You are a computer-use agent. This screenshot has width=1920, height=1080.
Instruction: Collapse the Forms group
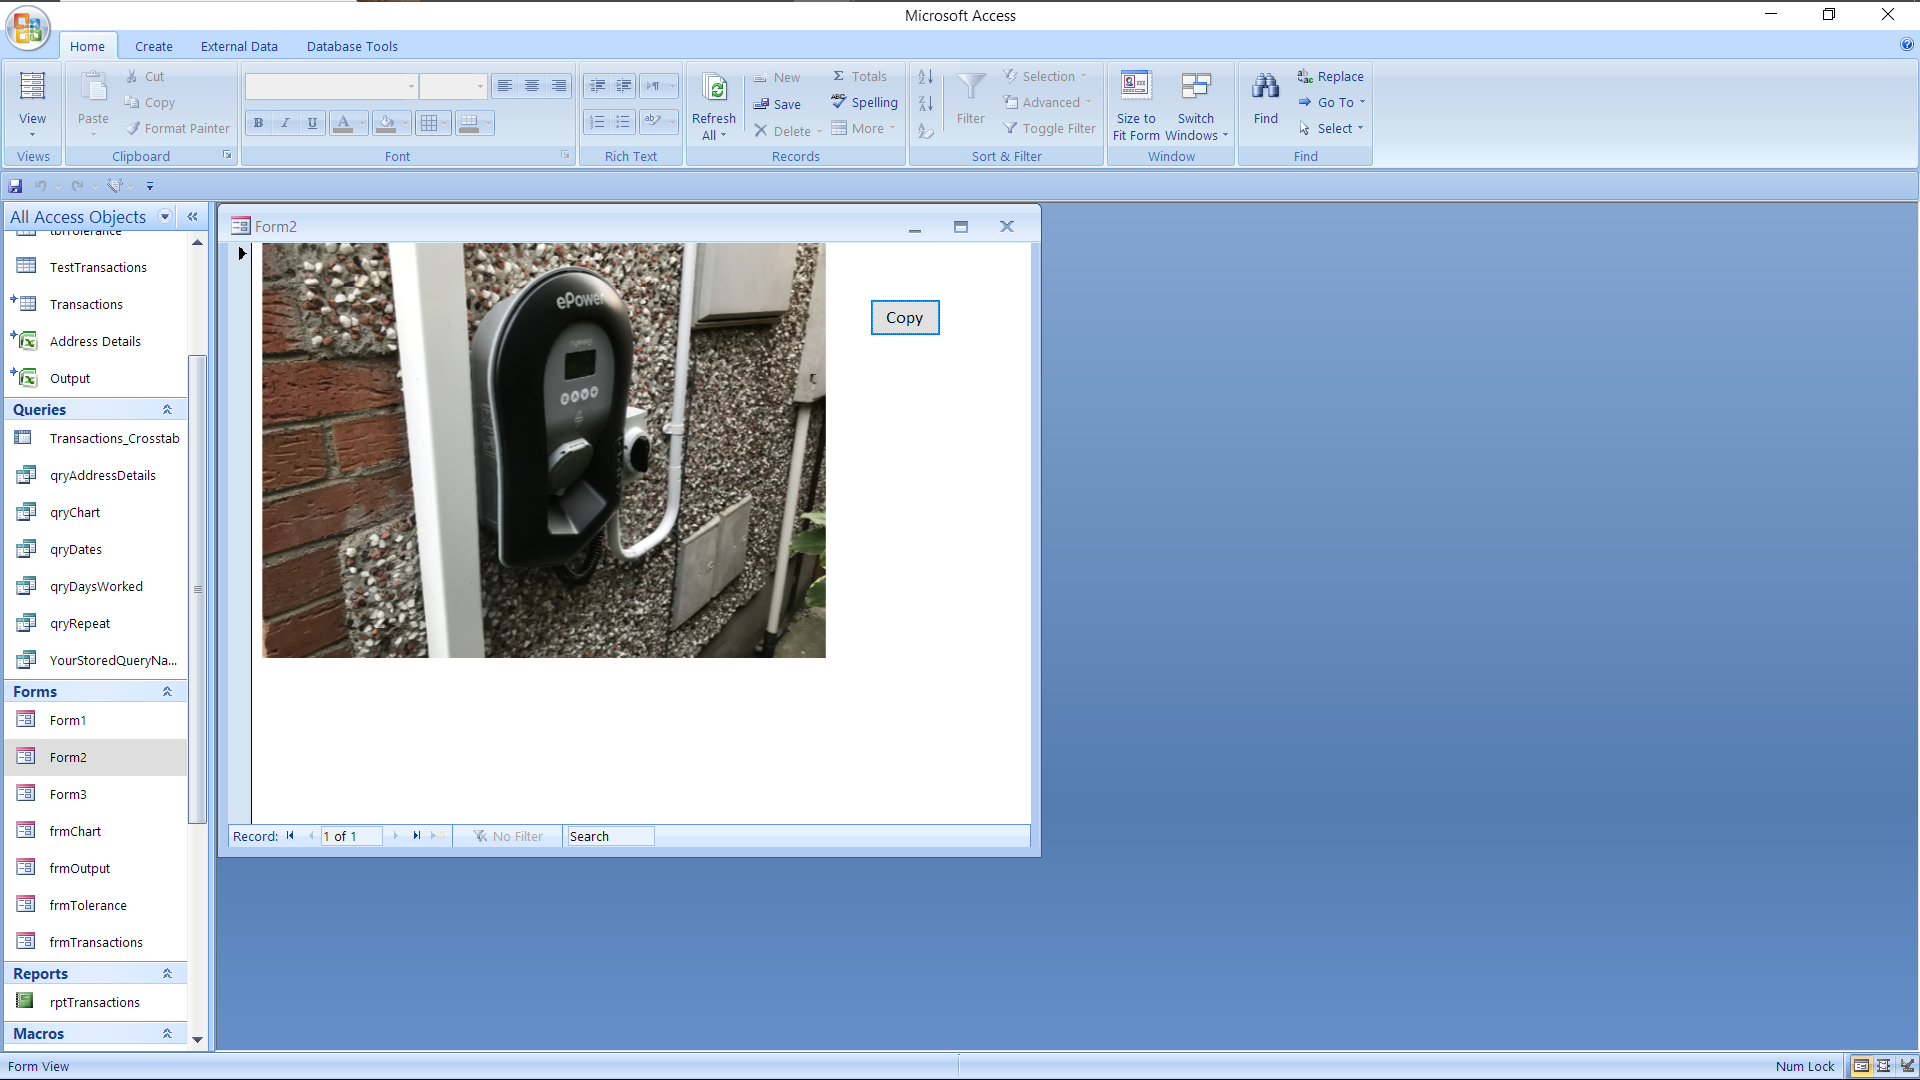[168, 692]
